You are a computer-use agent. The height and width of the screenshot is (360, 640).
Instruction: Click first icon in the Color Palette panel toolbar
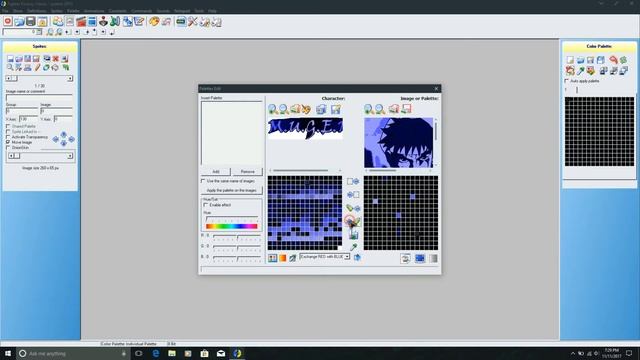point(570,60)
